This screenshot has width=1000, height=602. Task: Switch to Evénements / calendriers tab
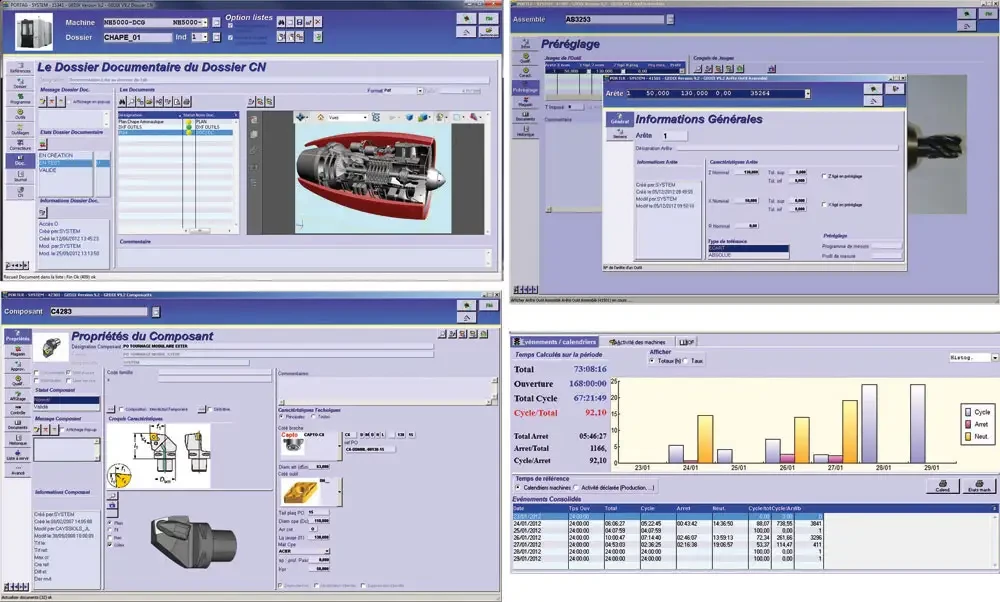[554, 342]
